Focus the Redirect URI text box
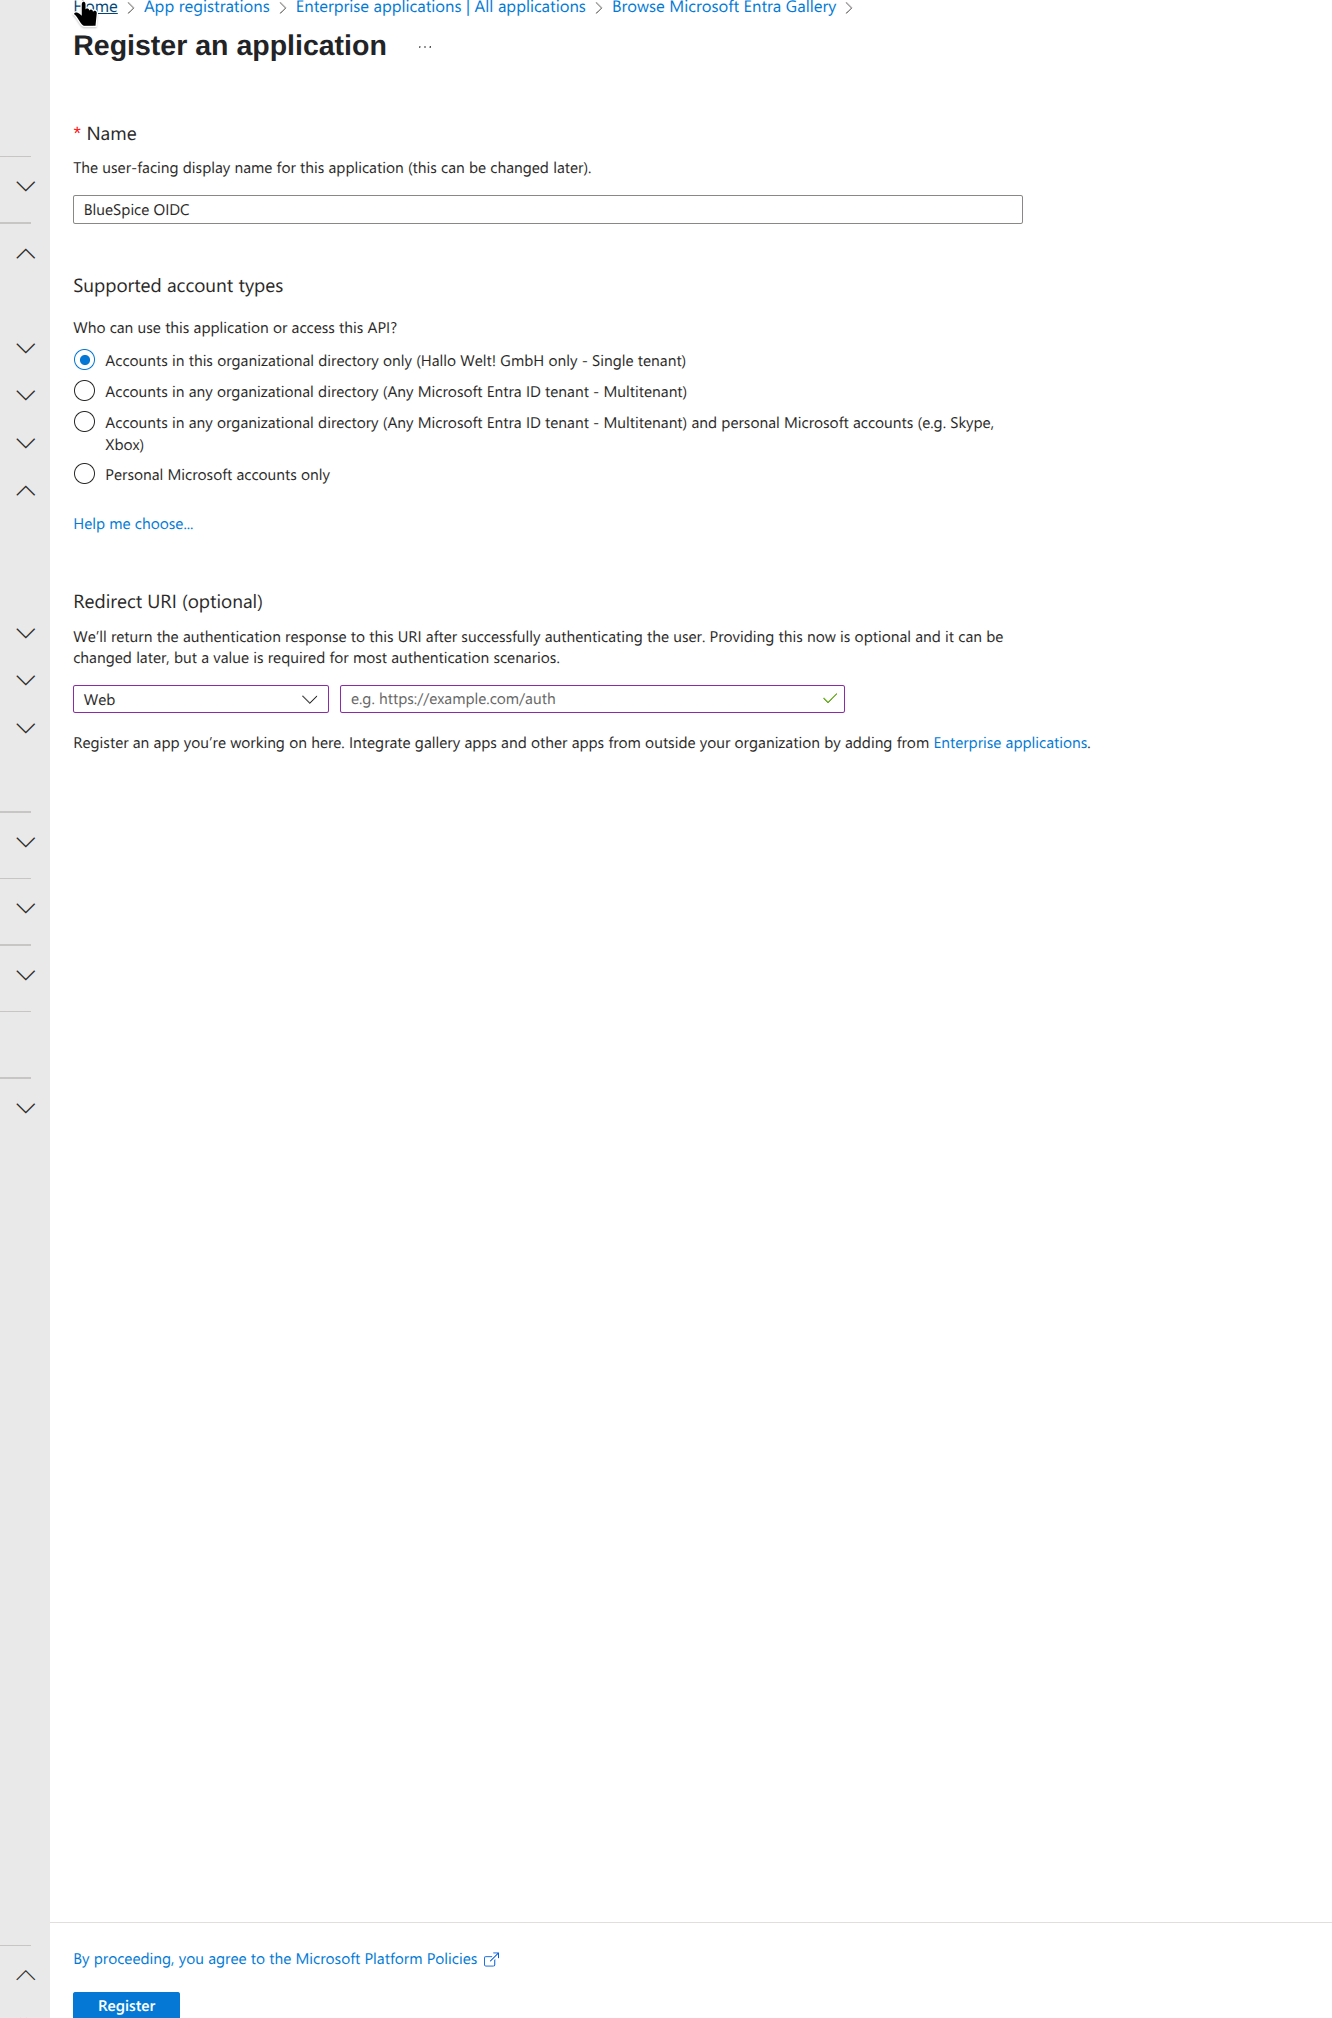 (x=580, y=699)
